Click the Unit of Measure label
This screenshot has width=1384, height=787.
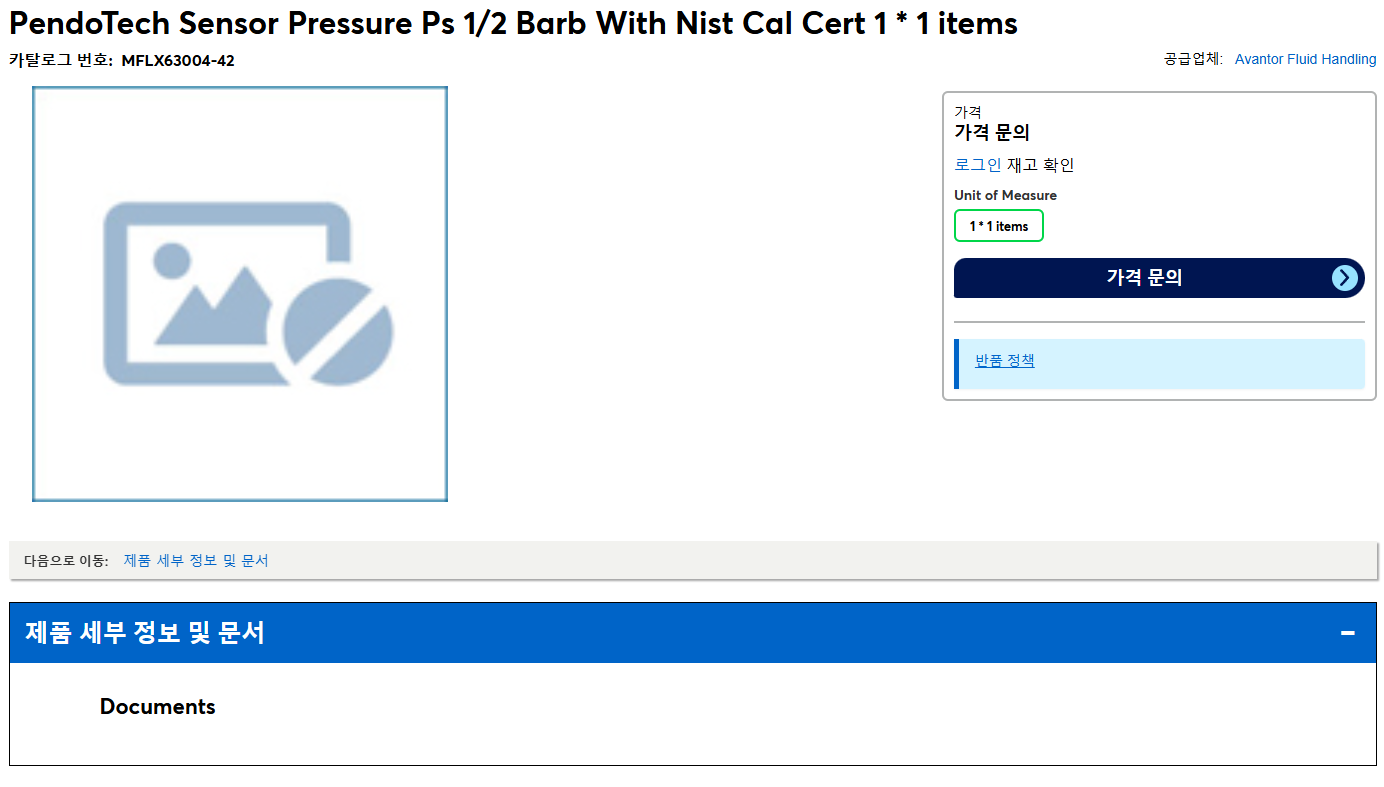[x=1005, y=195]
